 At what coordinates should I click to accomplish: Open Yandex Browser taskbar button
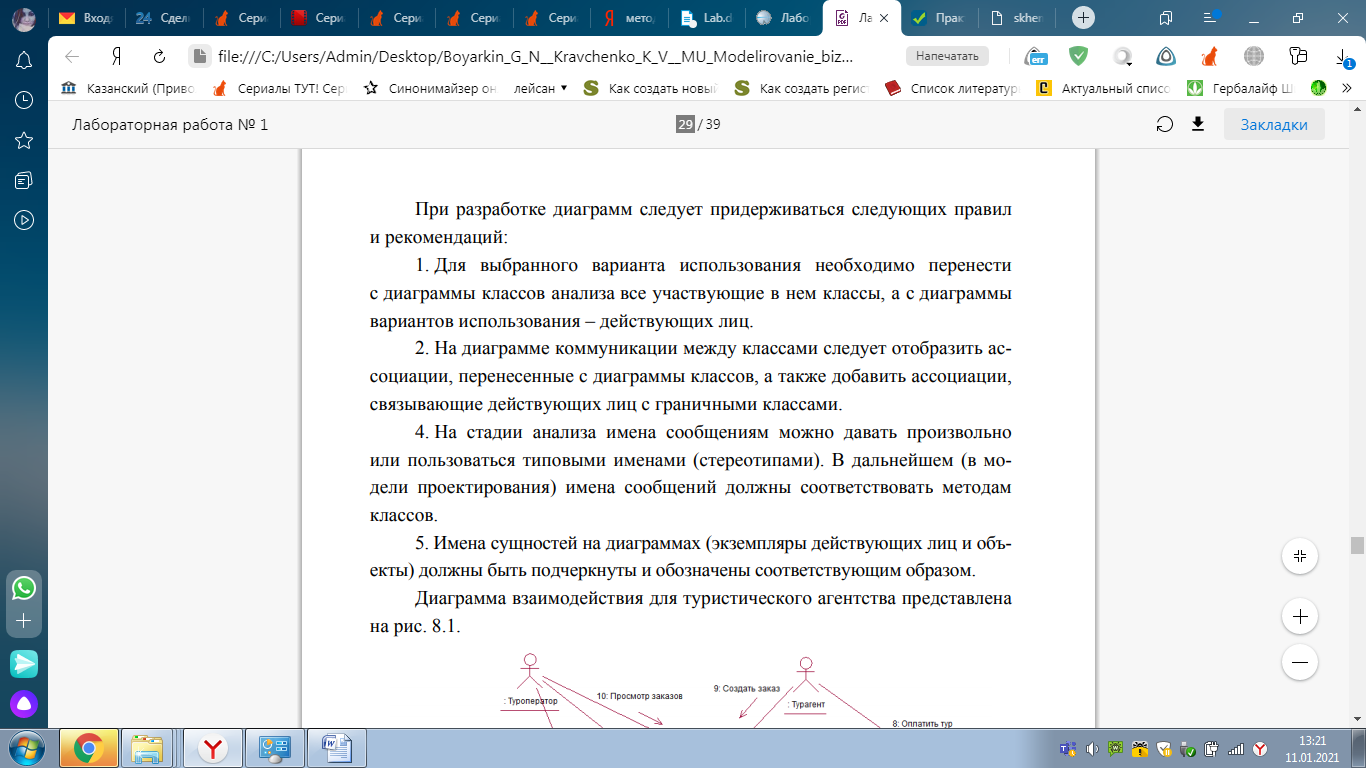tap(212, 748)
